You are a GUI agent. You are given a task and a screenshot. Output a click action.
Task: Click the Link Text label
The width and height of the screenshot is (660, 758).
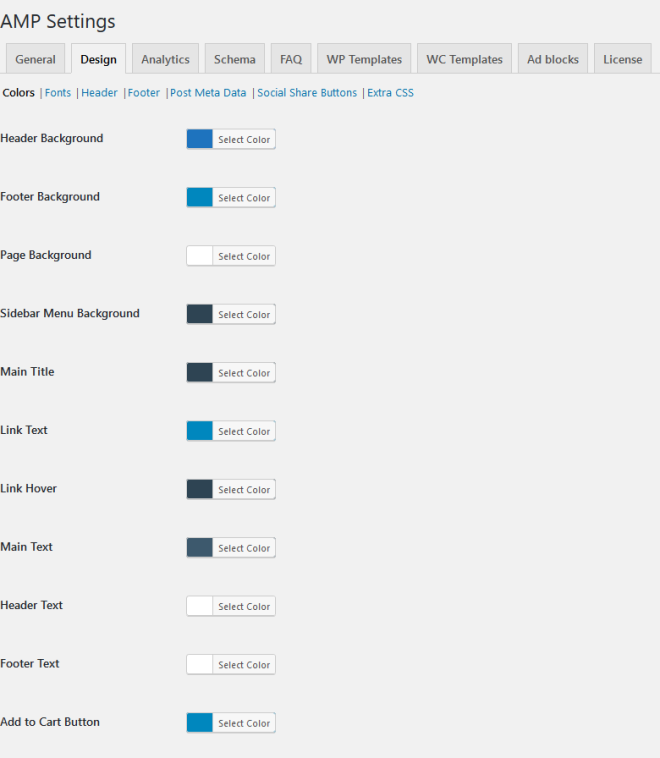pos(24,430)
